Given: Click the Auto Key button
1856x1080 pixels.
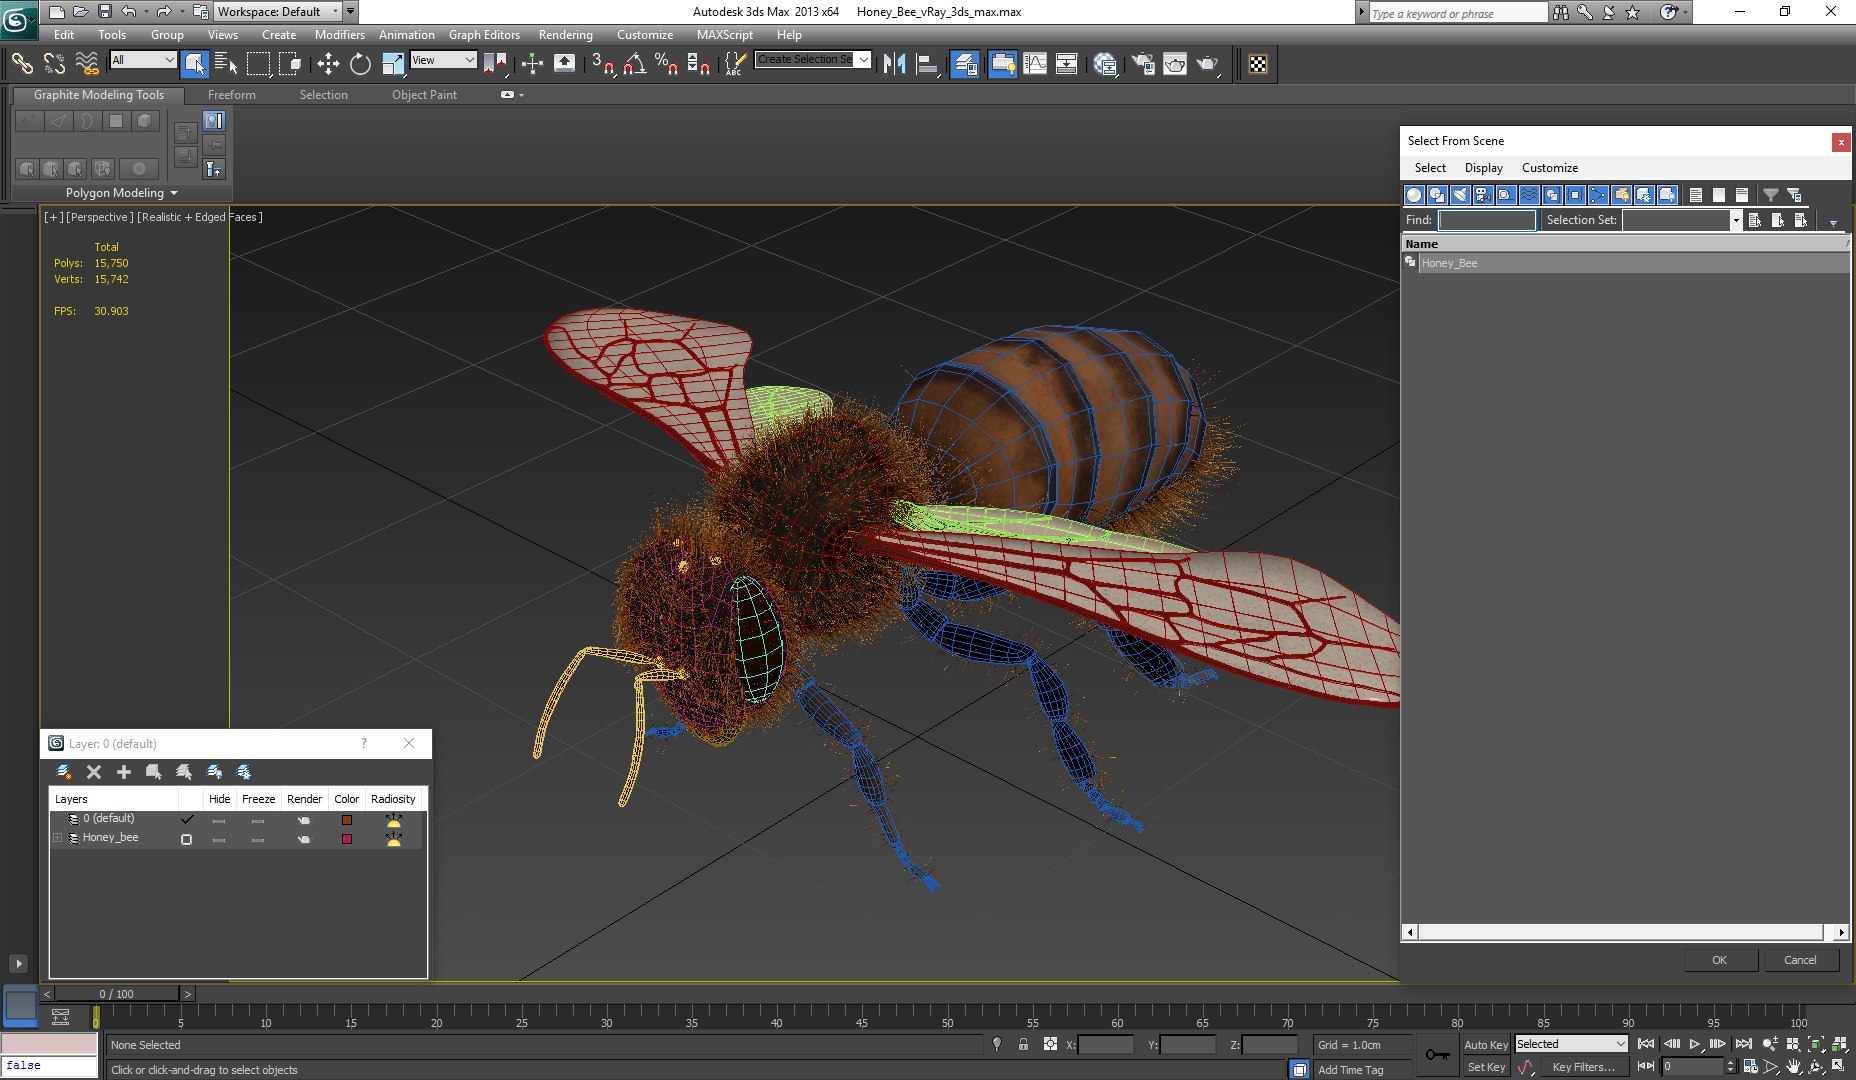Looking at the screenshot, I should pos(1486,1045).
